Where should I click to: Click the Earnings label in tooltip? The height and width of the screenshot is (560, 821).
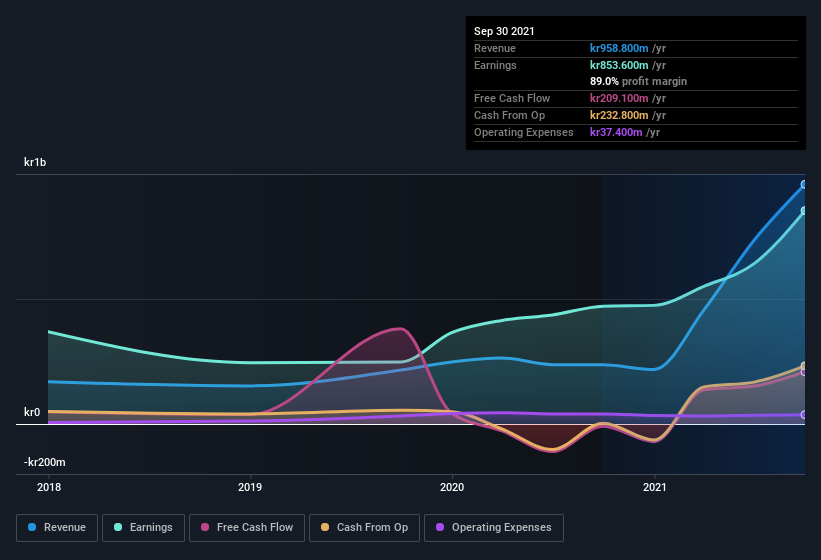495,65
